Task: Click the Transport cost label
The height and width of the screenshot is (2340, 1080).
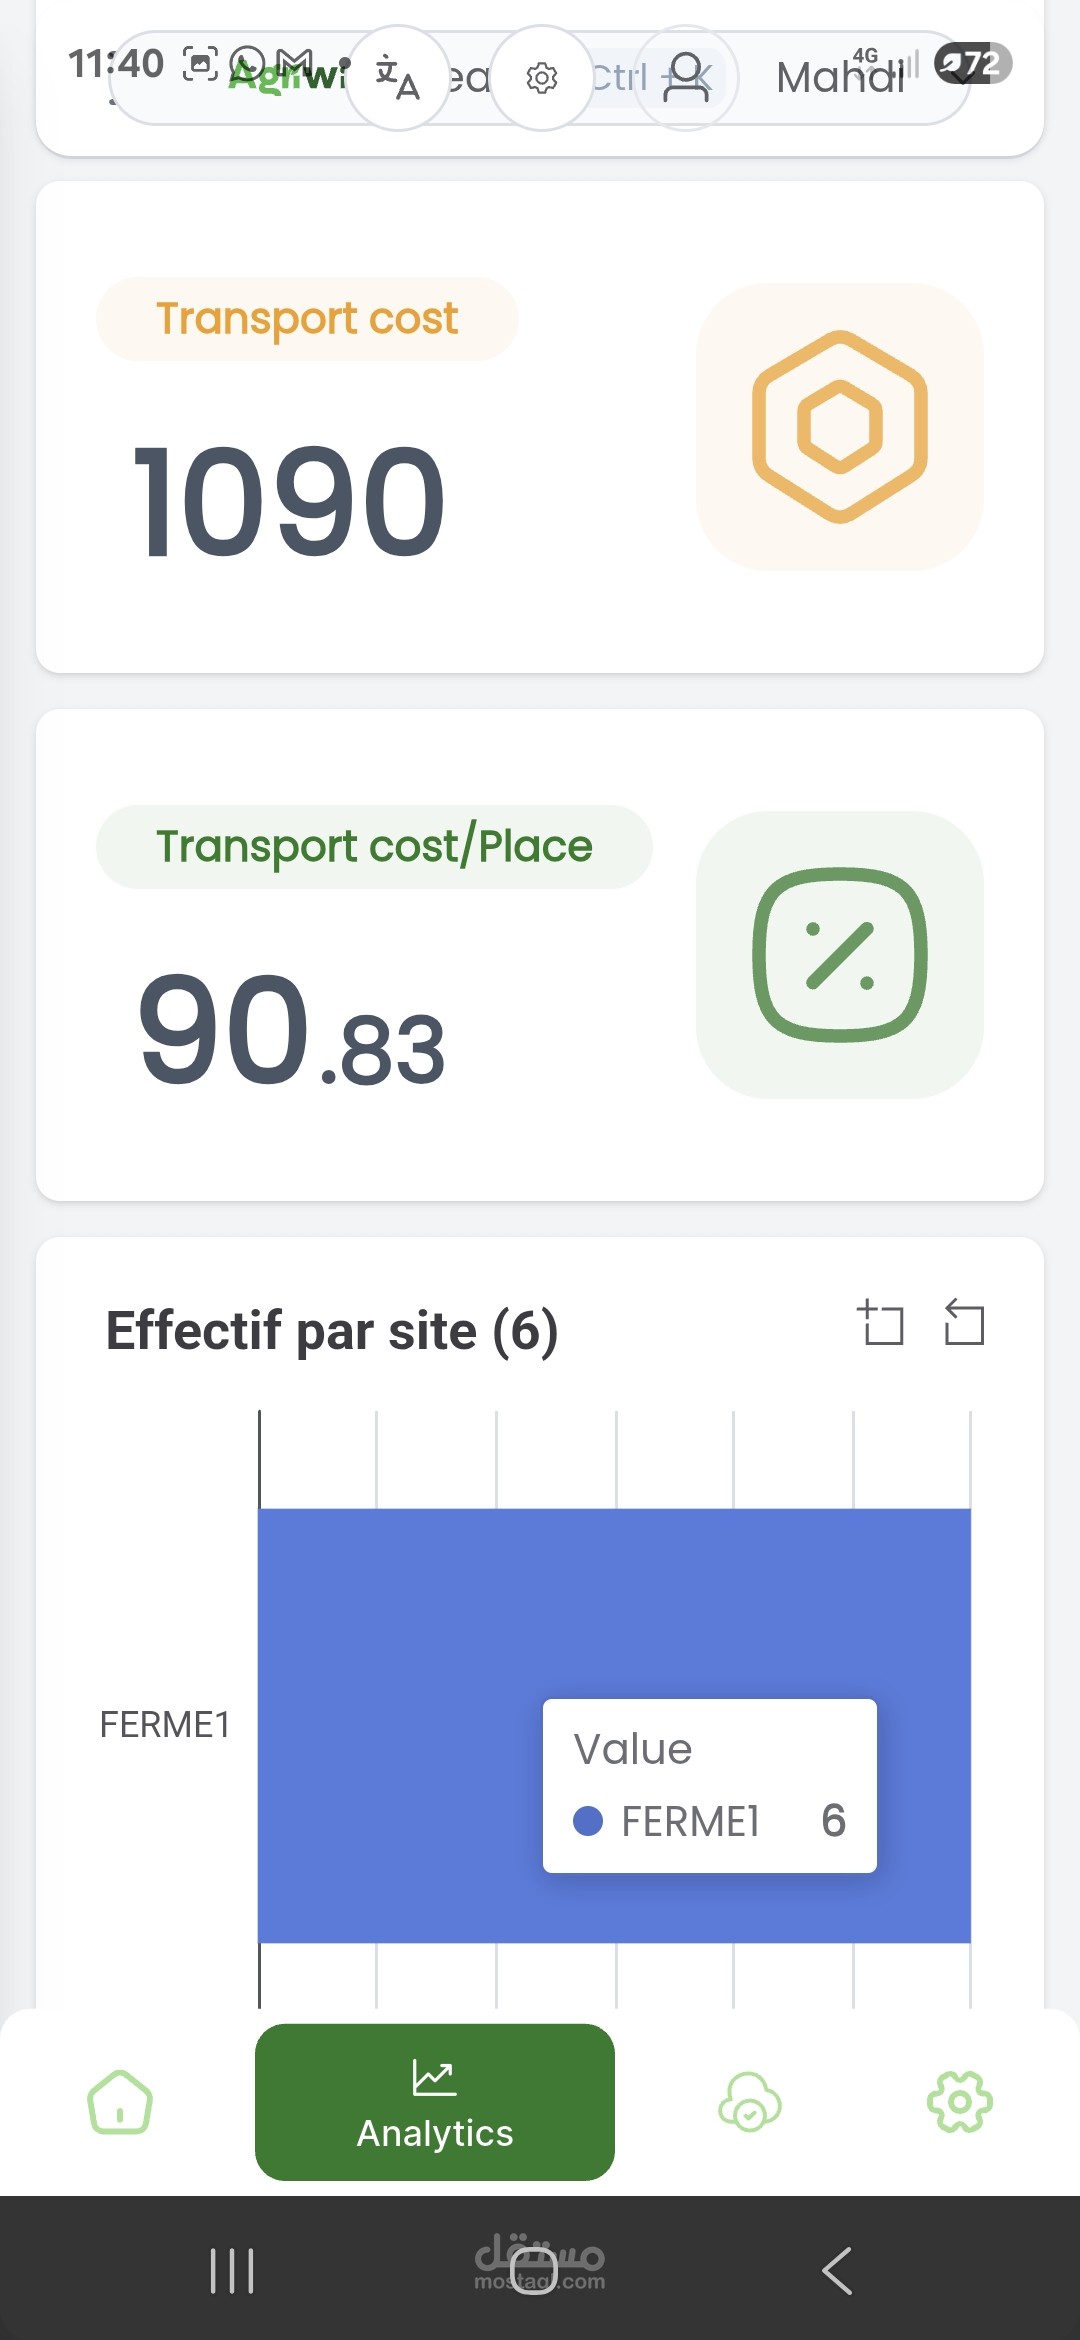Action: (307, 319)
